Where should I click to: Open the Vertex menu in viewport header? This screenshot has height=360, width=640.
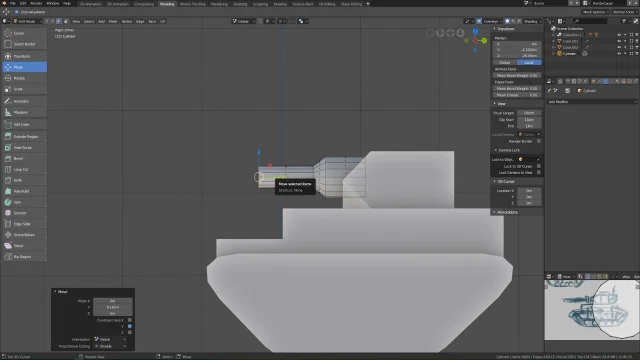tap(127, 21)
